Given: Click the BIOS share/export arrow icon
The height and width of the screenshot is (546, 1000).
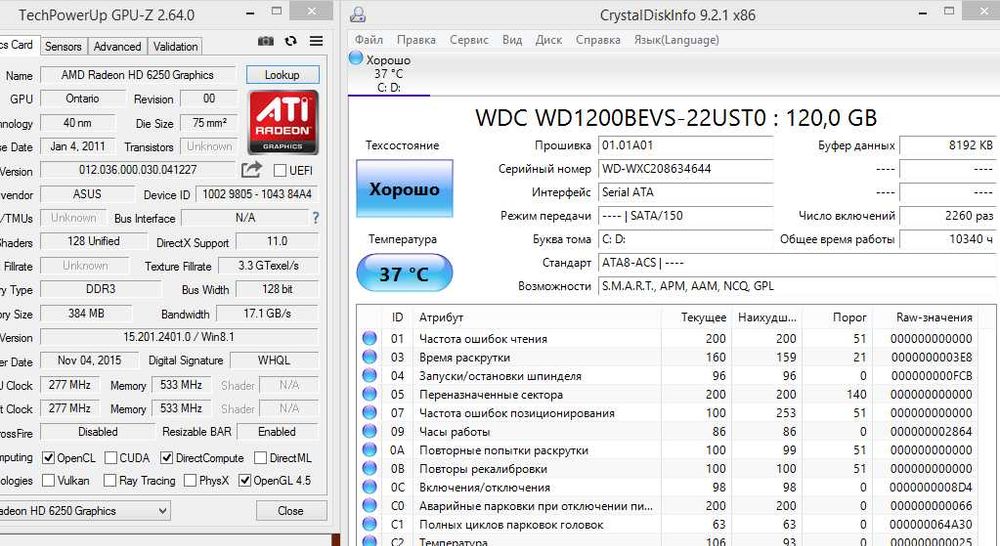Looking at the screenshot, I should click(251, 170).
